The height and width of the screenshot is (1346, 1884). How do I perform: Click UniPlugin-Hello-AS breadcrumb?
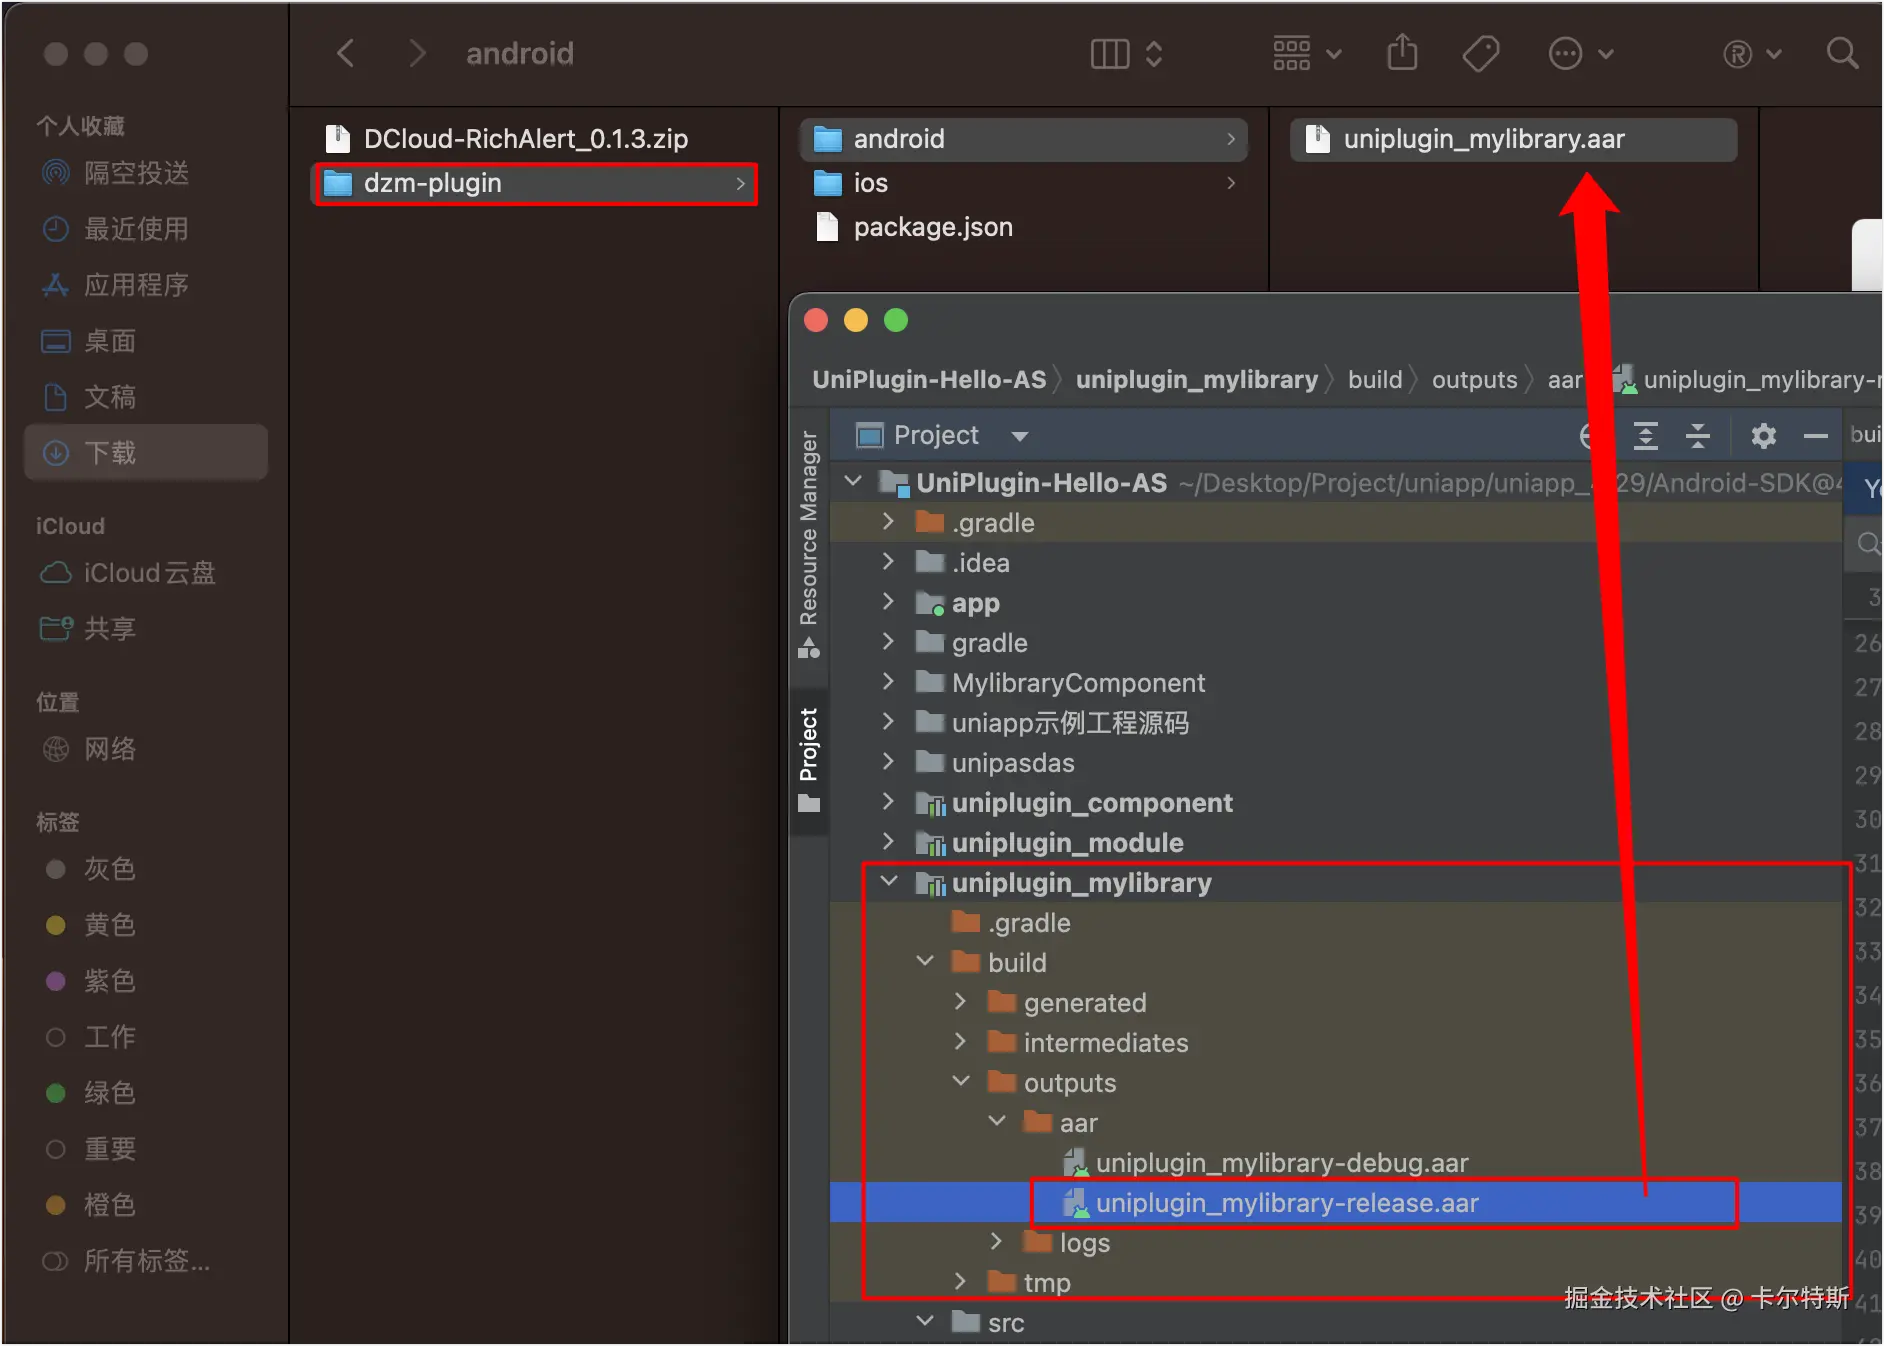[x=929, y=380]
